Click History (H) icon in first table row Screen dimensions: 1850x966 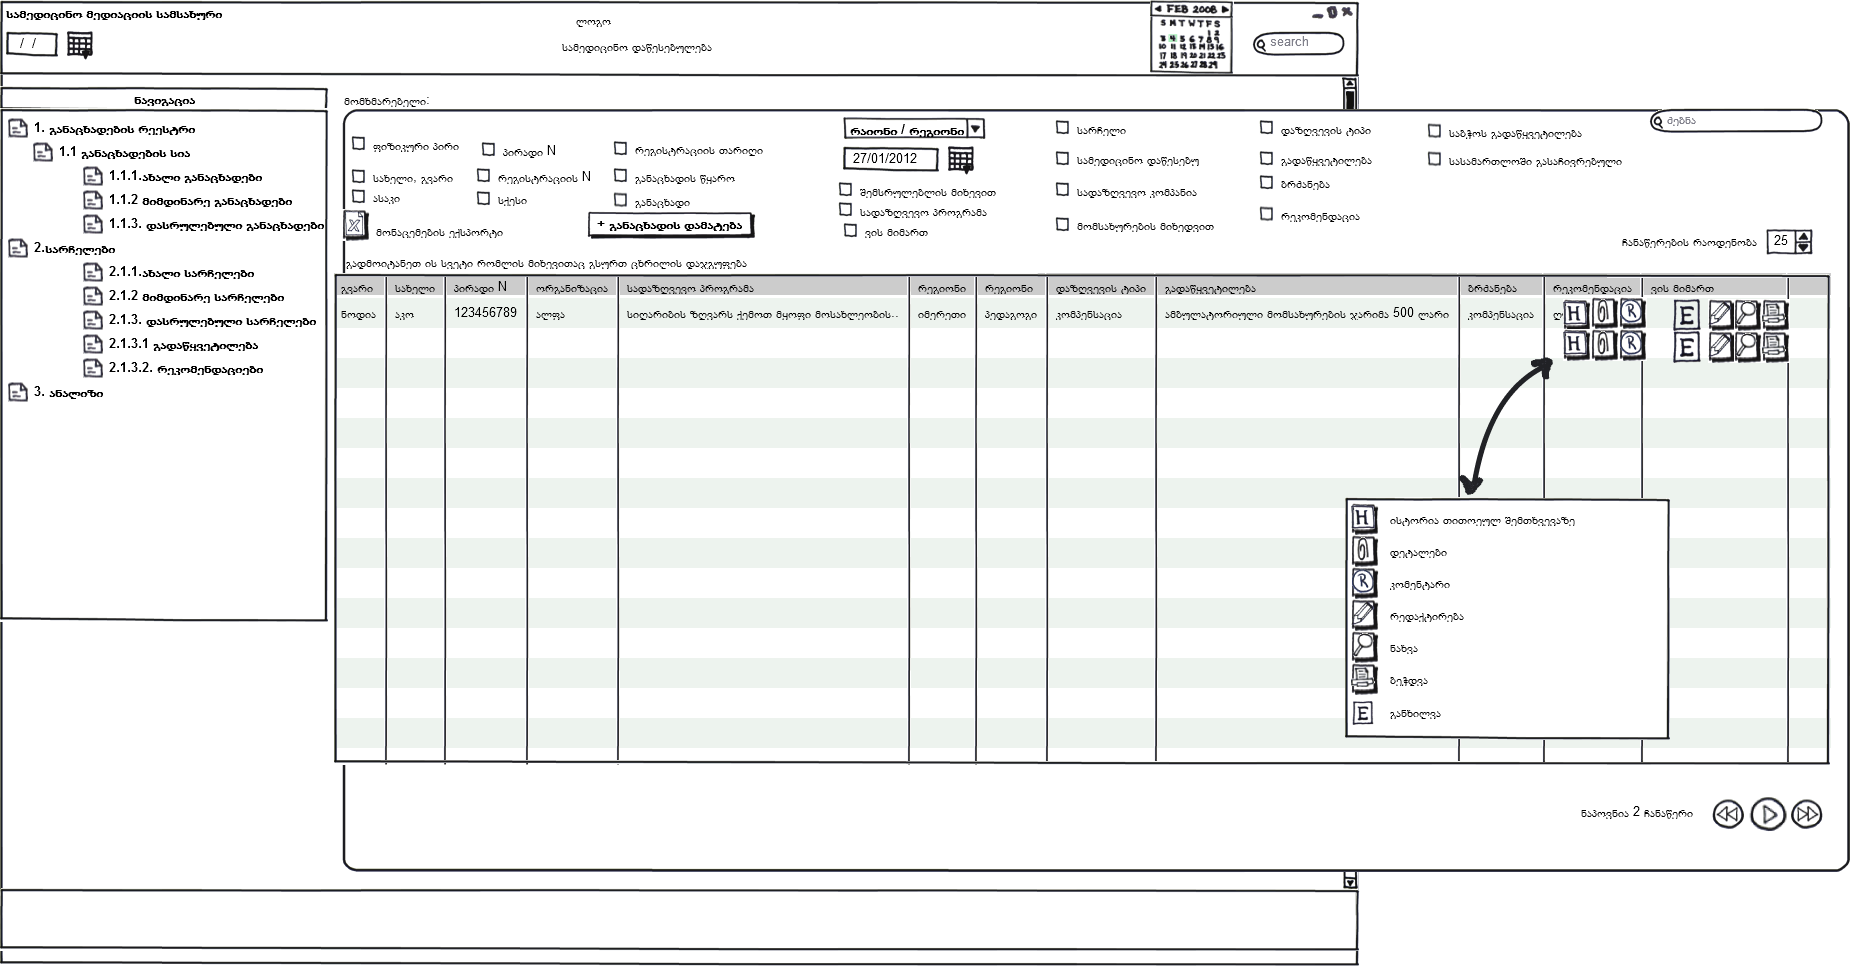pyautogui.click(x=1576, y=314)
